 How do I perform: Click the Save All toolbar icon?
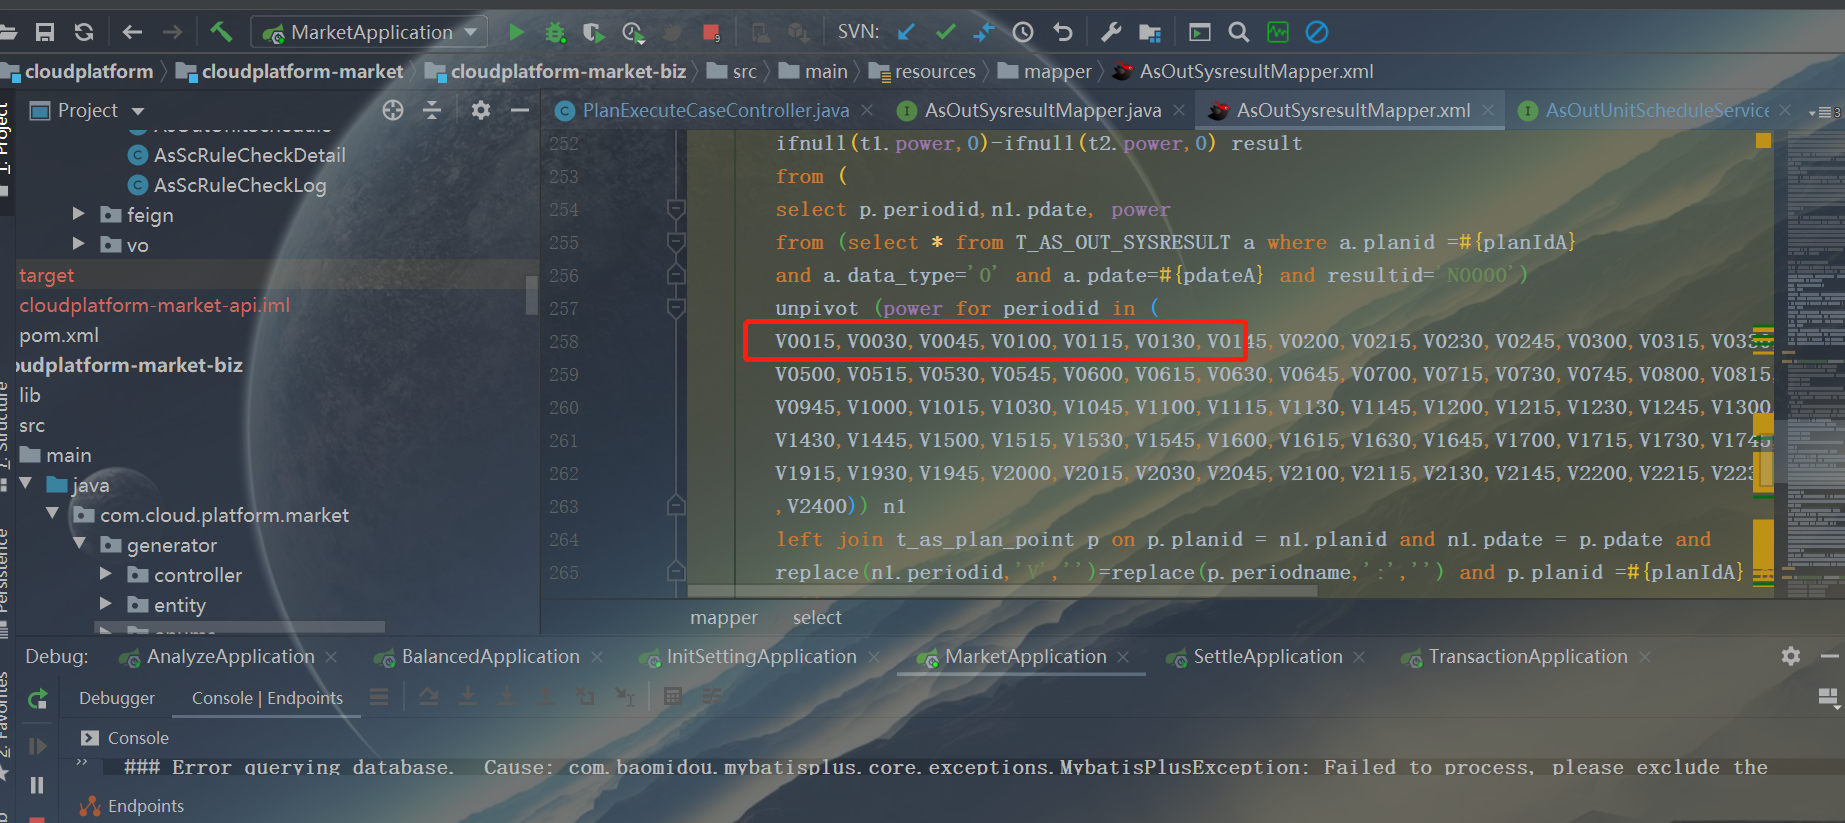45,32
